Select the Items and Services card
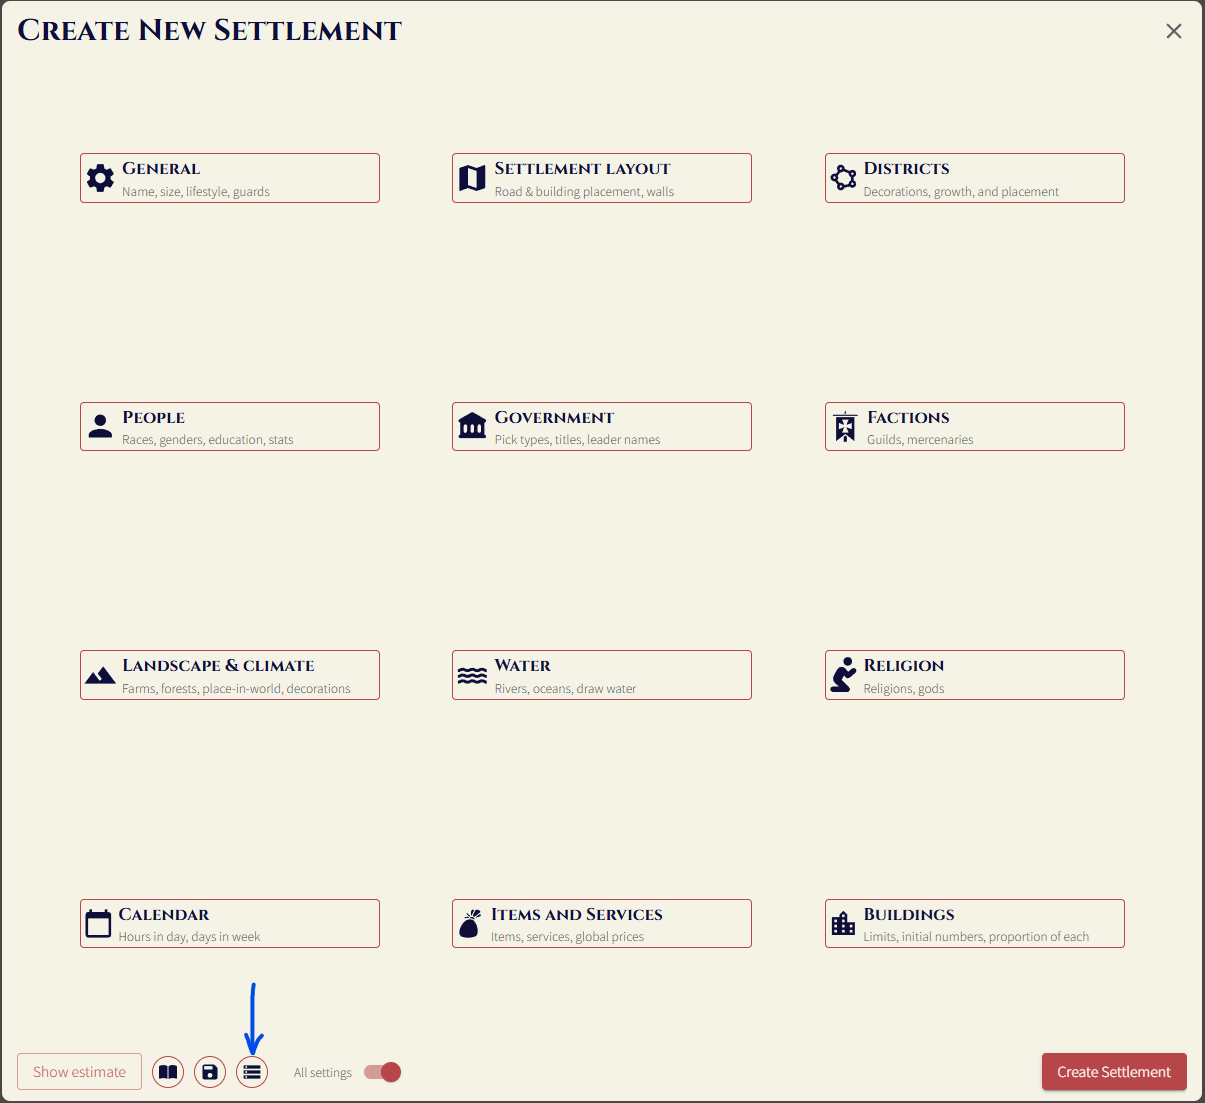Viewport: 1205px width, 1103px height. pyautogui.click(x=602, y=923)
